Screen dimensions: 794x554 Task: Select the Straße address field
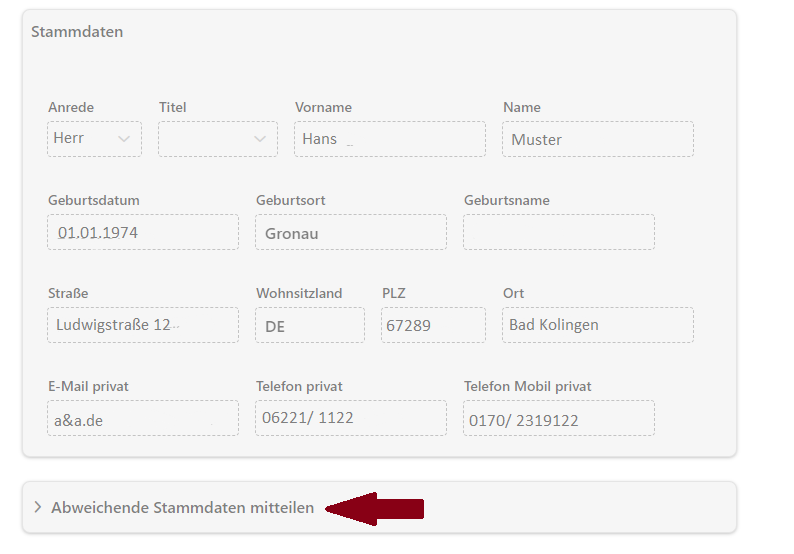(x=143, y=325)
